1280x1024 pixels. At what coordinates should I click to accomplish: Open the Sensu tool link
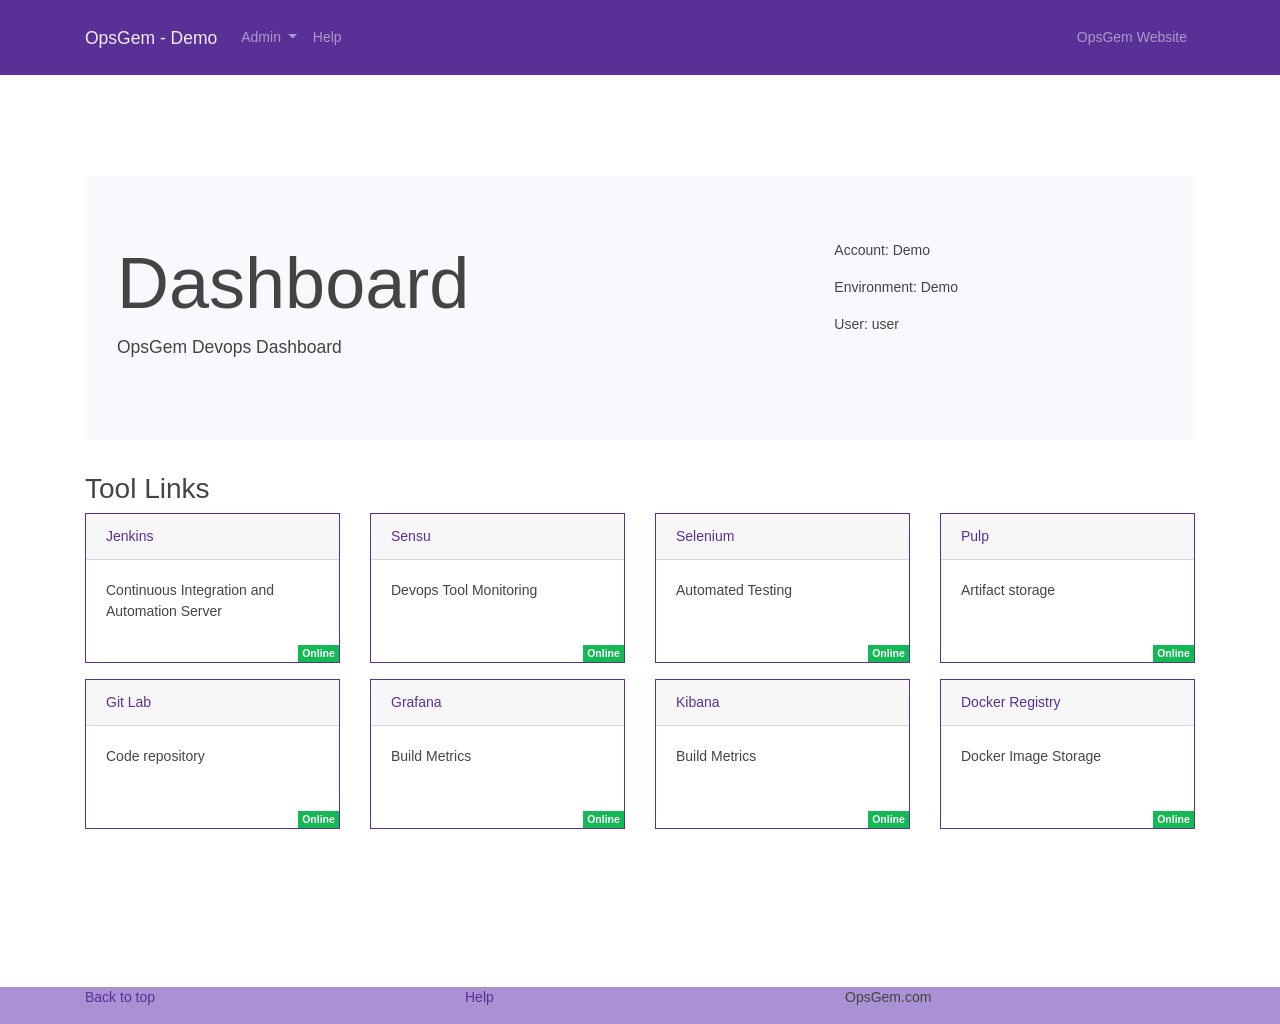click(411, 536)
